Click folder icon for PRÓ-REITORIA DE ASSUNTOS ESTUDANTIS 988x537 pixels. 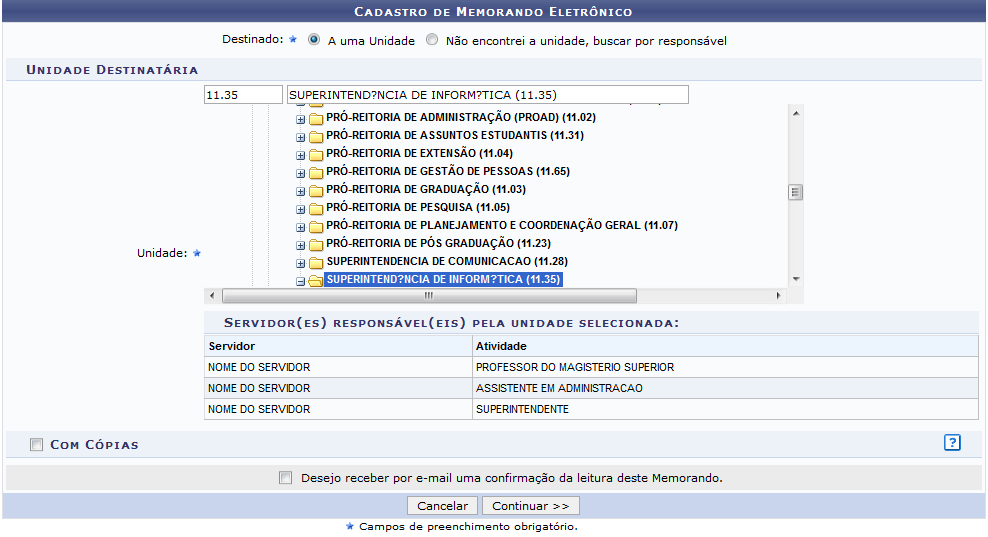pos(316,136)
